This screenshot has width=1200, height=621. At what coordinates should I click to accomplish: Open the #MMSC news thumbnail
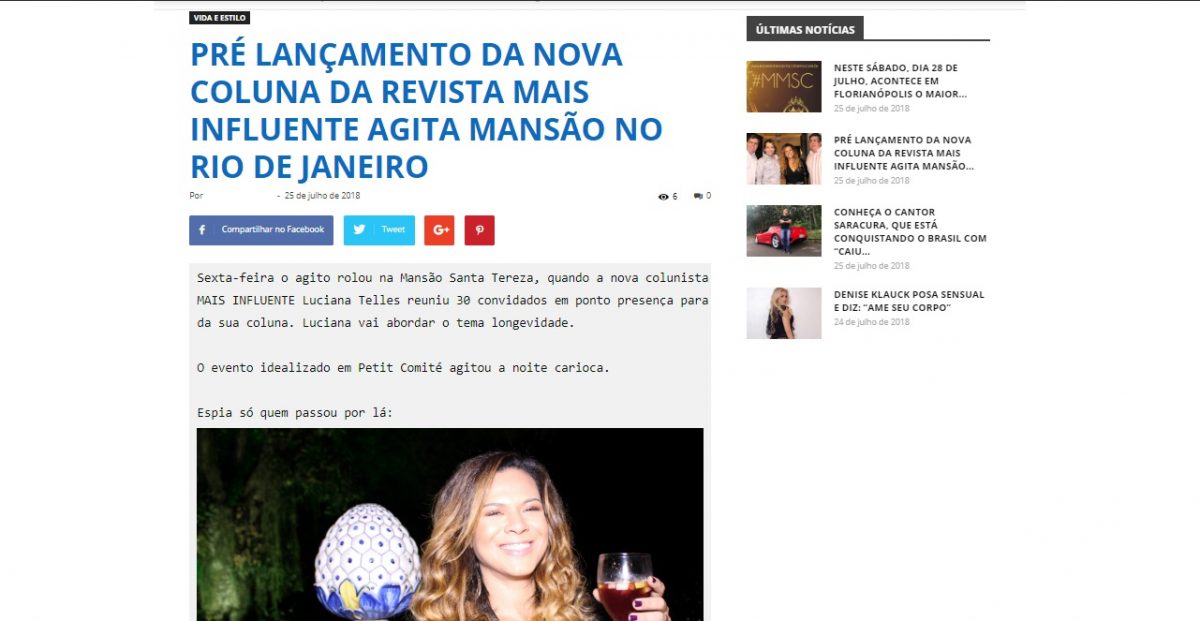pos(784,87)
